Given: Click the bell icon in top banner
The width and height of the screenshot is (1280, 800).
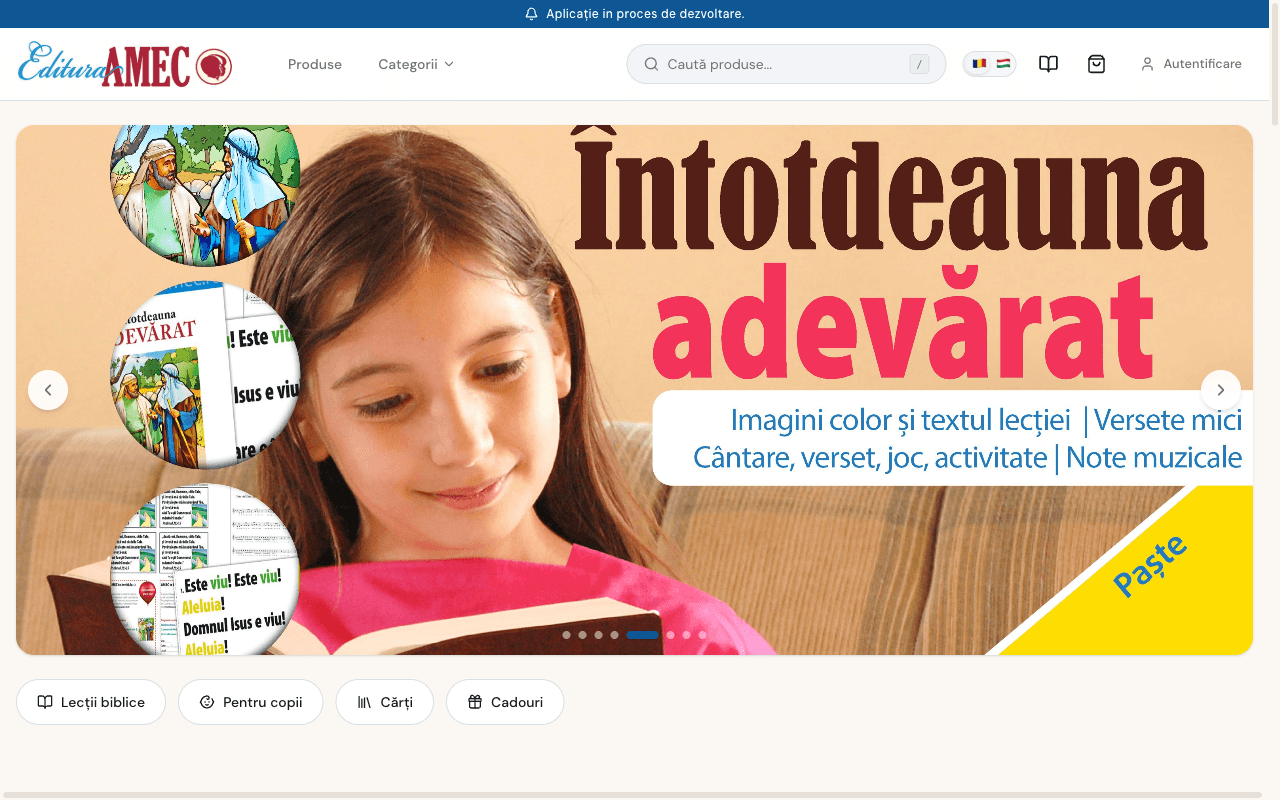Looking at the screenshot, I should pos(530,13).
